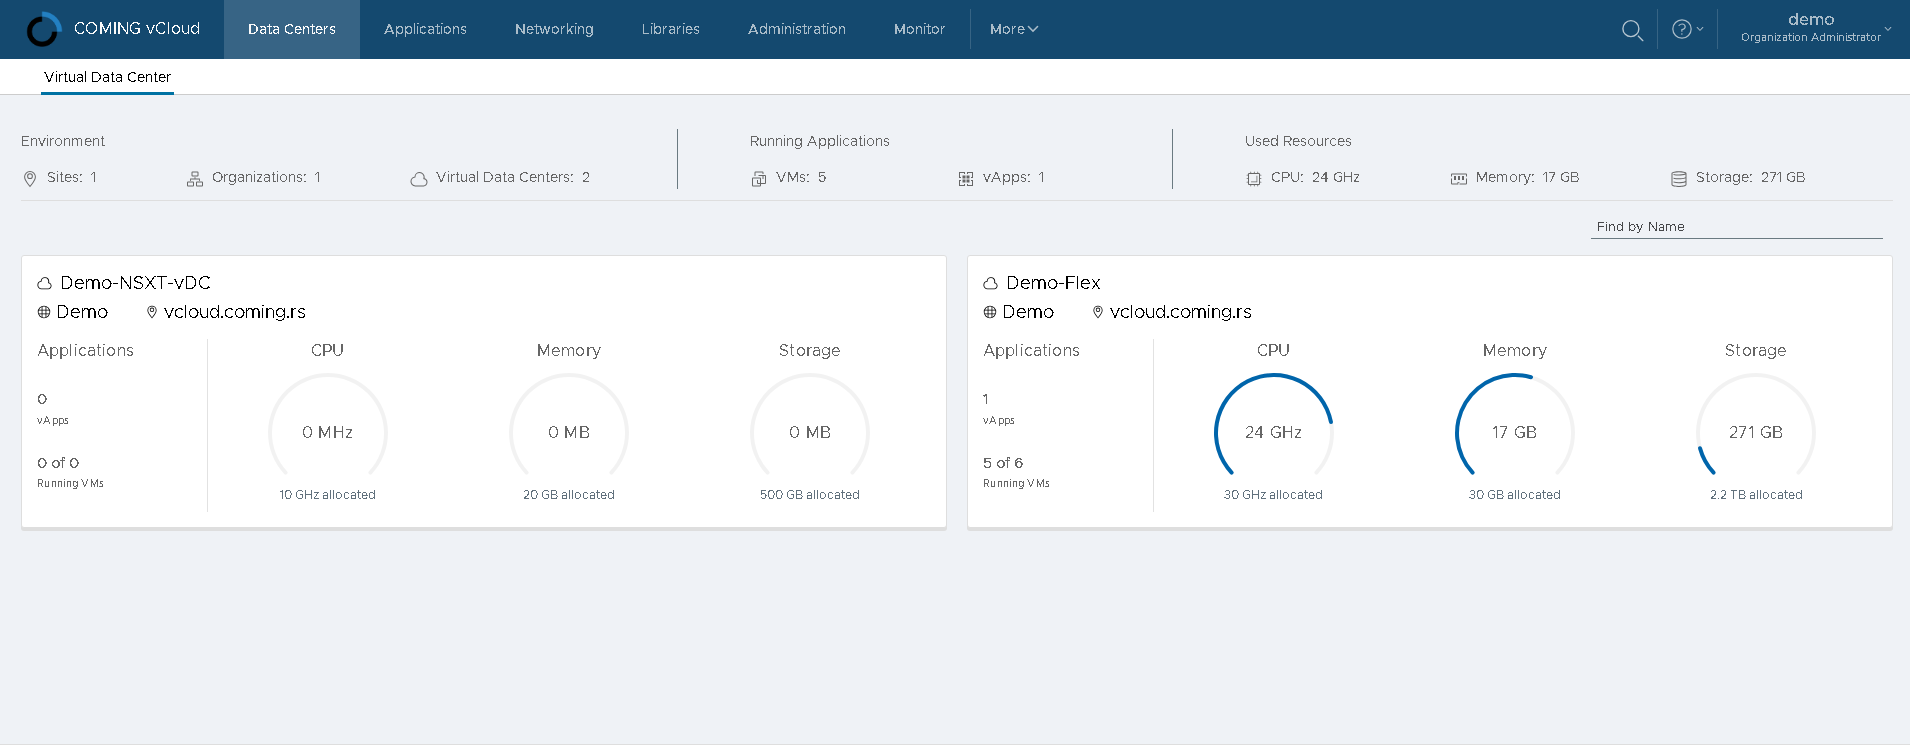Click cloud icon beside Demo-NSXT-vDC
This screenshot has width=1910, height=745.
(x=44, y=284)
